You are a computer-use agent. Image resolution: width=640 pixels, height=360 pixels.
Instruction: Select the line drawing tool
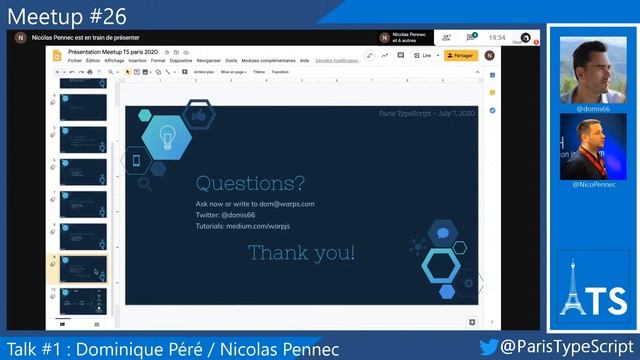(168, 72)
